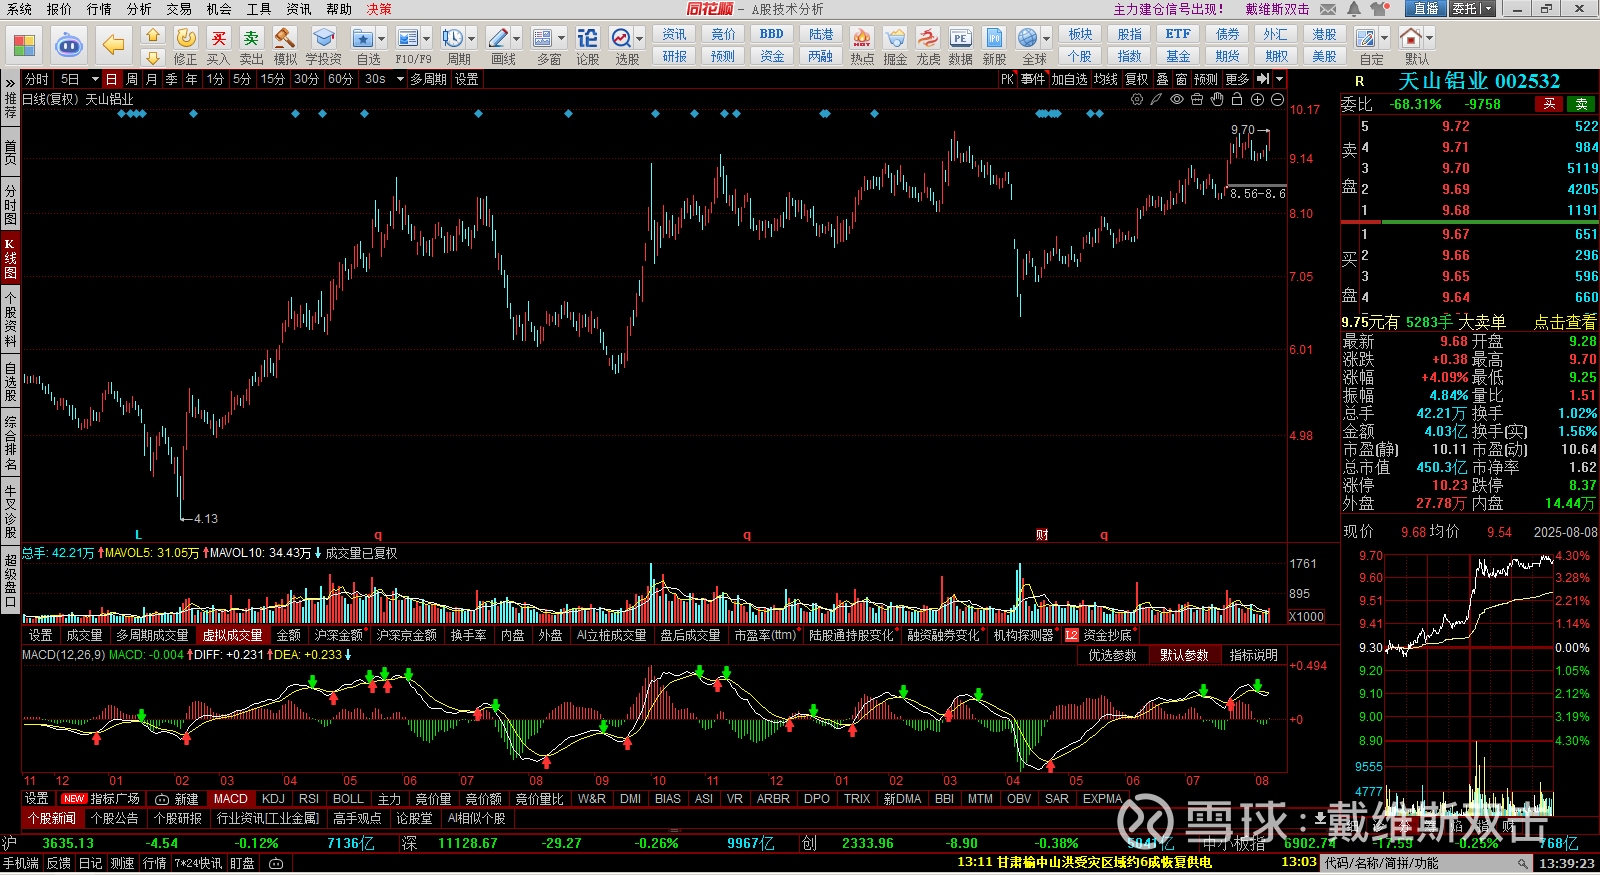Toggle the chart lock icon

point(1237,99)
